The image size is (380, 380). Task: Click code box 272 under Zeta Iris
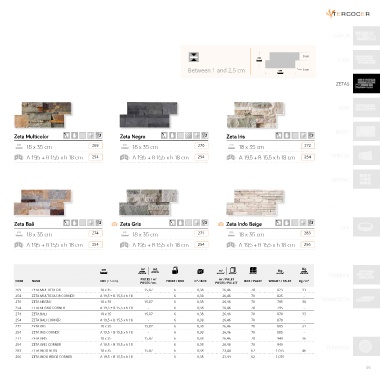[x=308, y=146]
